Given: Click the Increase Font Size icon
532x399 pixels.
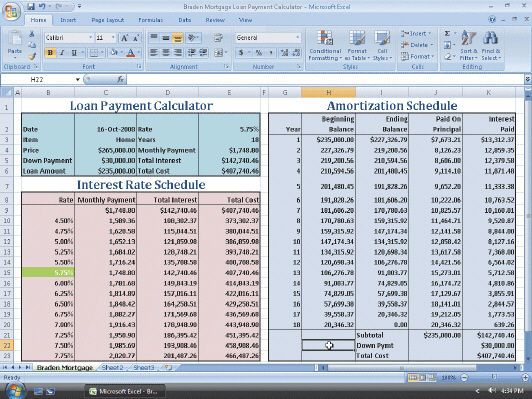Looking at the screenshot, I should 125,38.
